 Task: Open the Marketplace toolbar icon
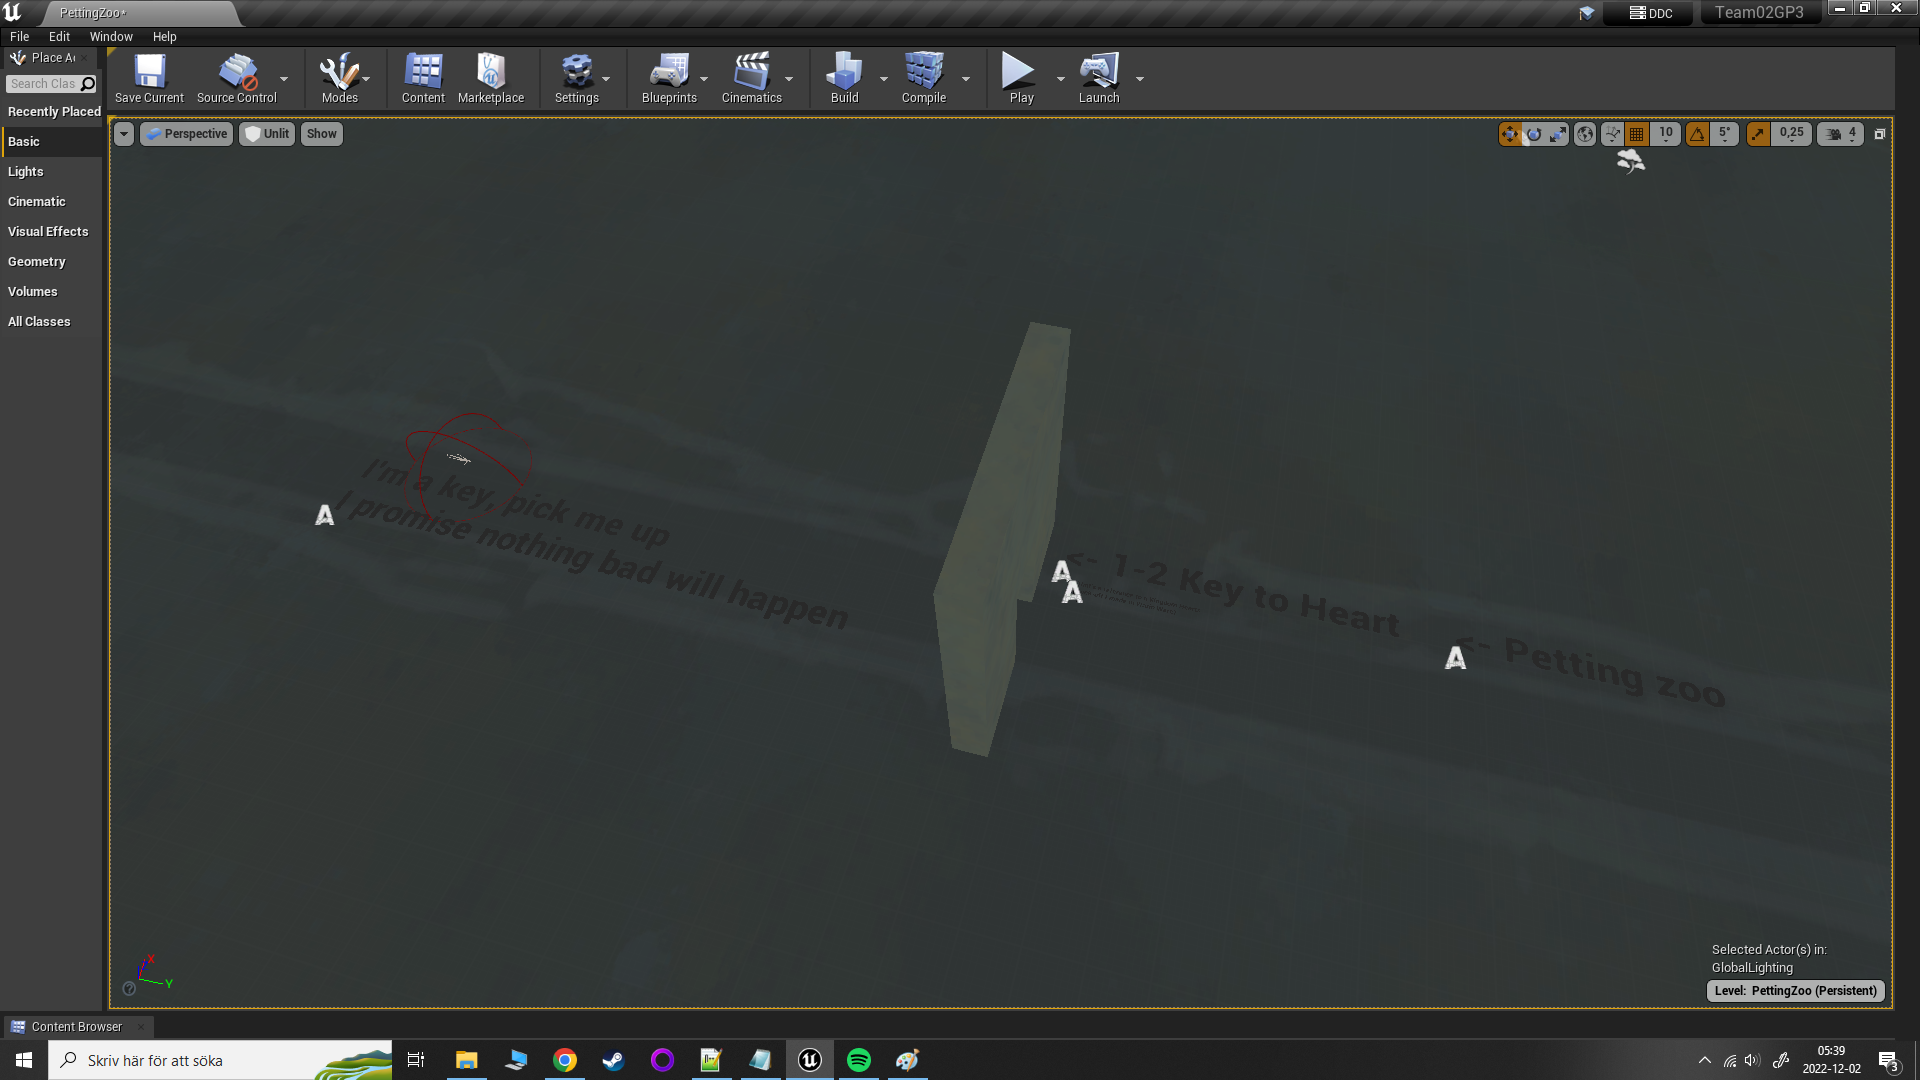[491, 78]
